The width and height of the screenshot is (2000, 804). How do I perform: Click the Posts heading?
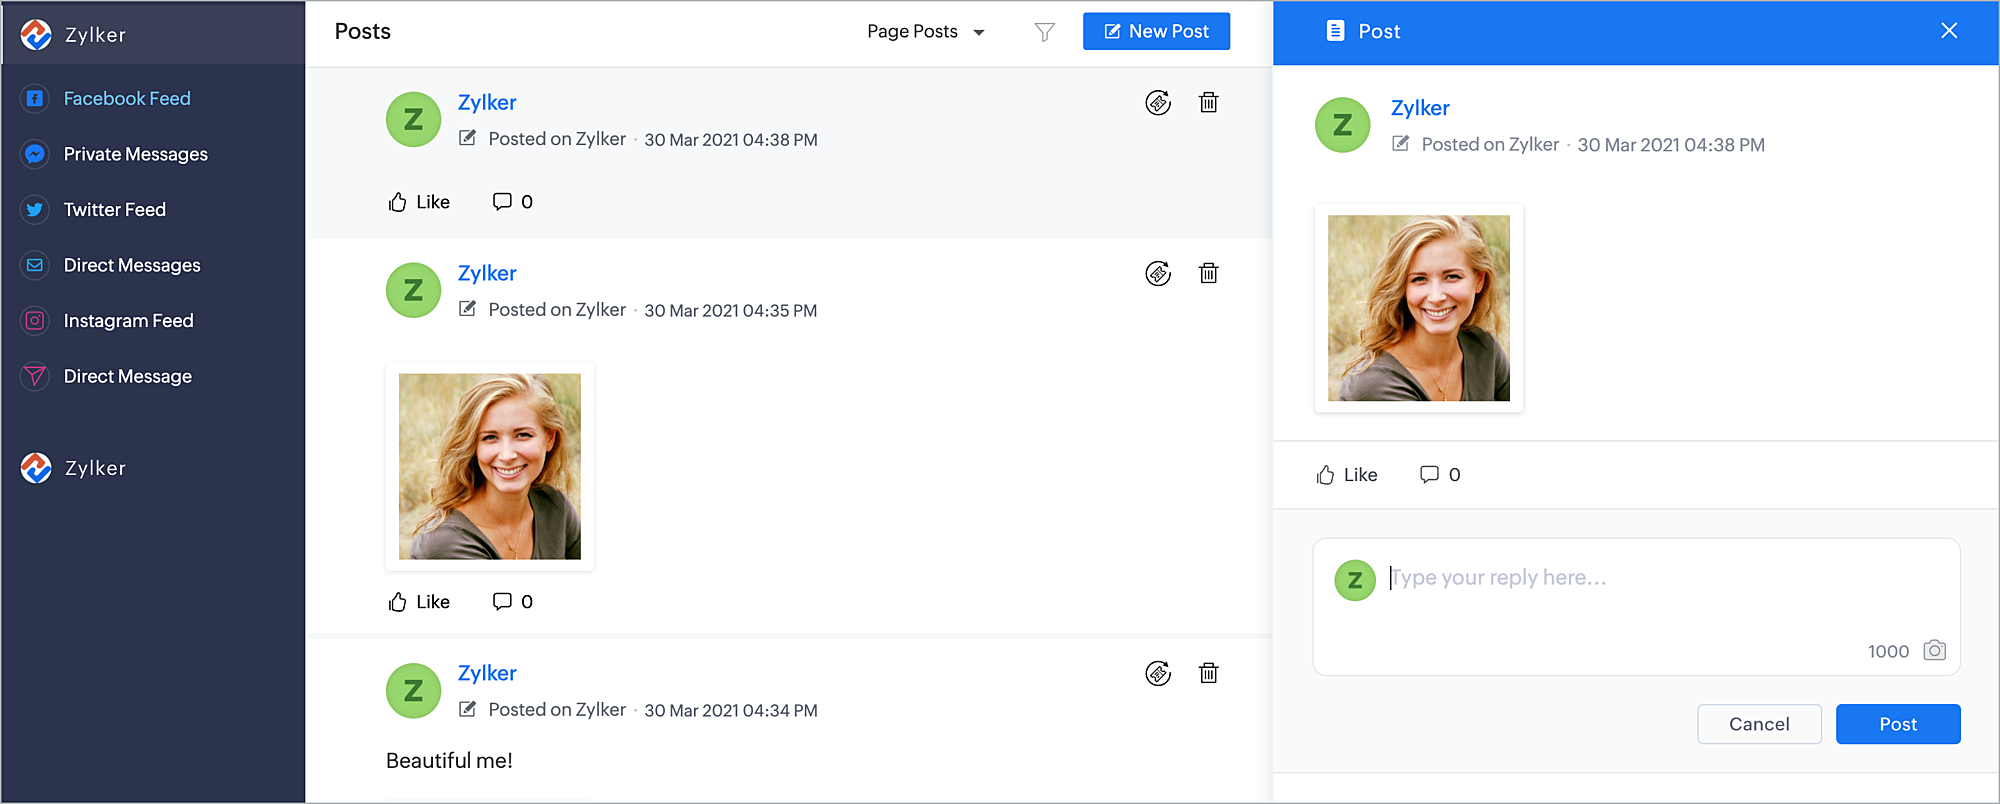point(363,32)
